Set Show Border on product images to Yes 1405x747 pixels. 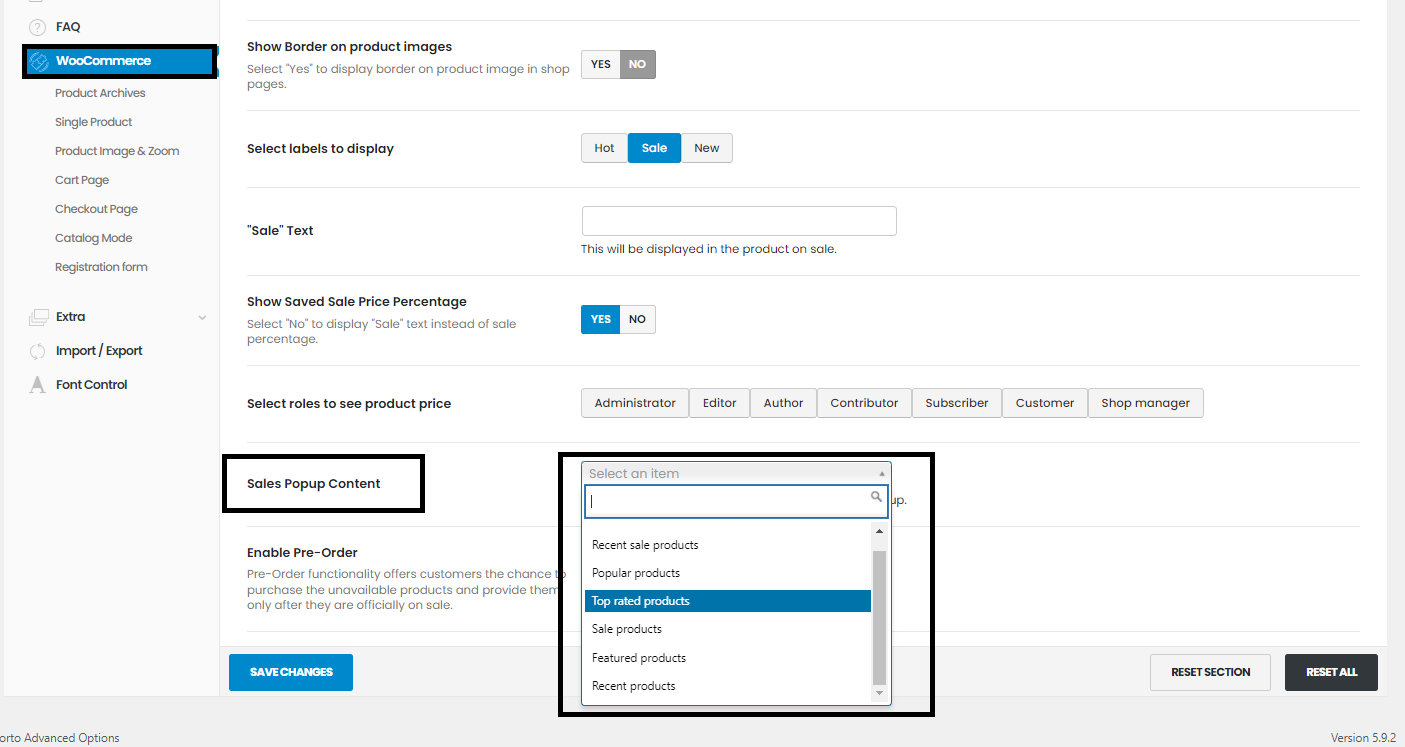(600, 64)
